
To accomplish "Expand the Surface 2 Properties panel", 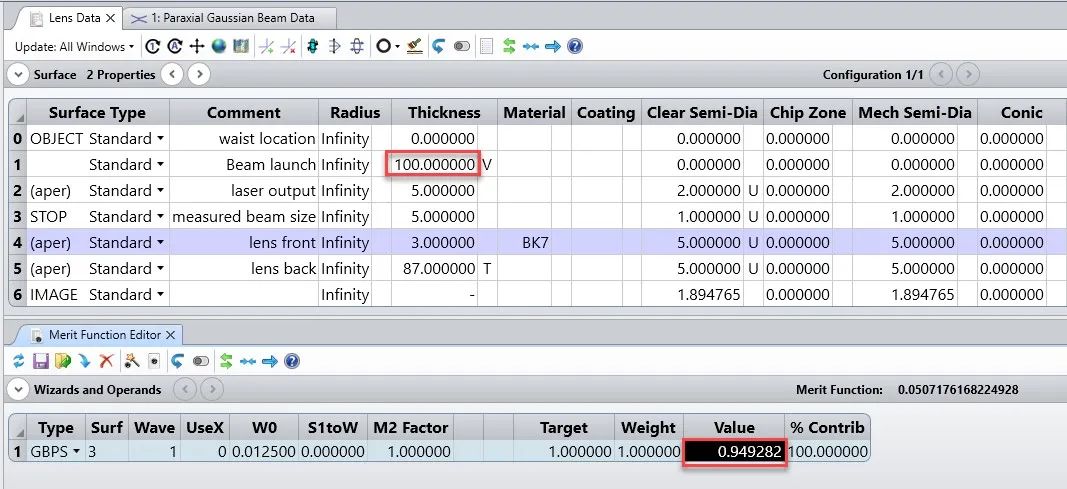I will [18, 74].
